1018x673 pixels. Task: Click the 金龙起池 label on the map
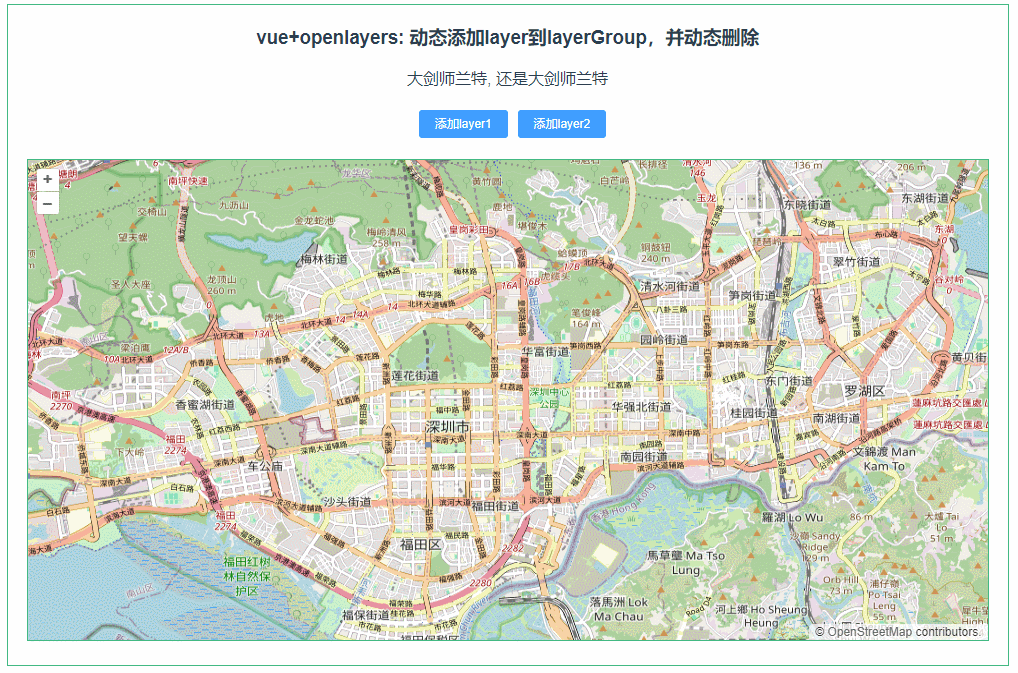(x=314, y=221)
